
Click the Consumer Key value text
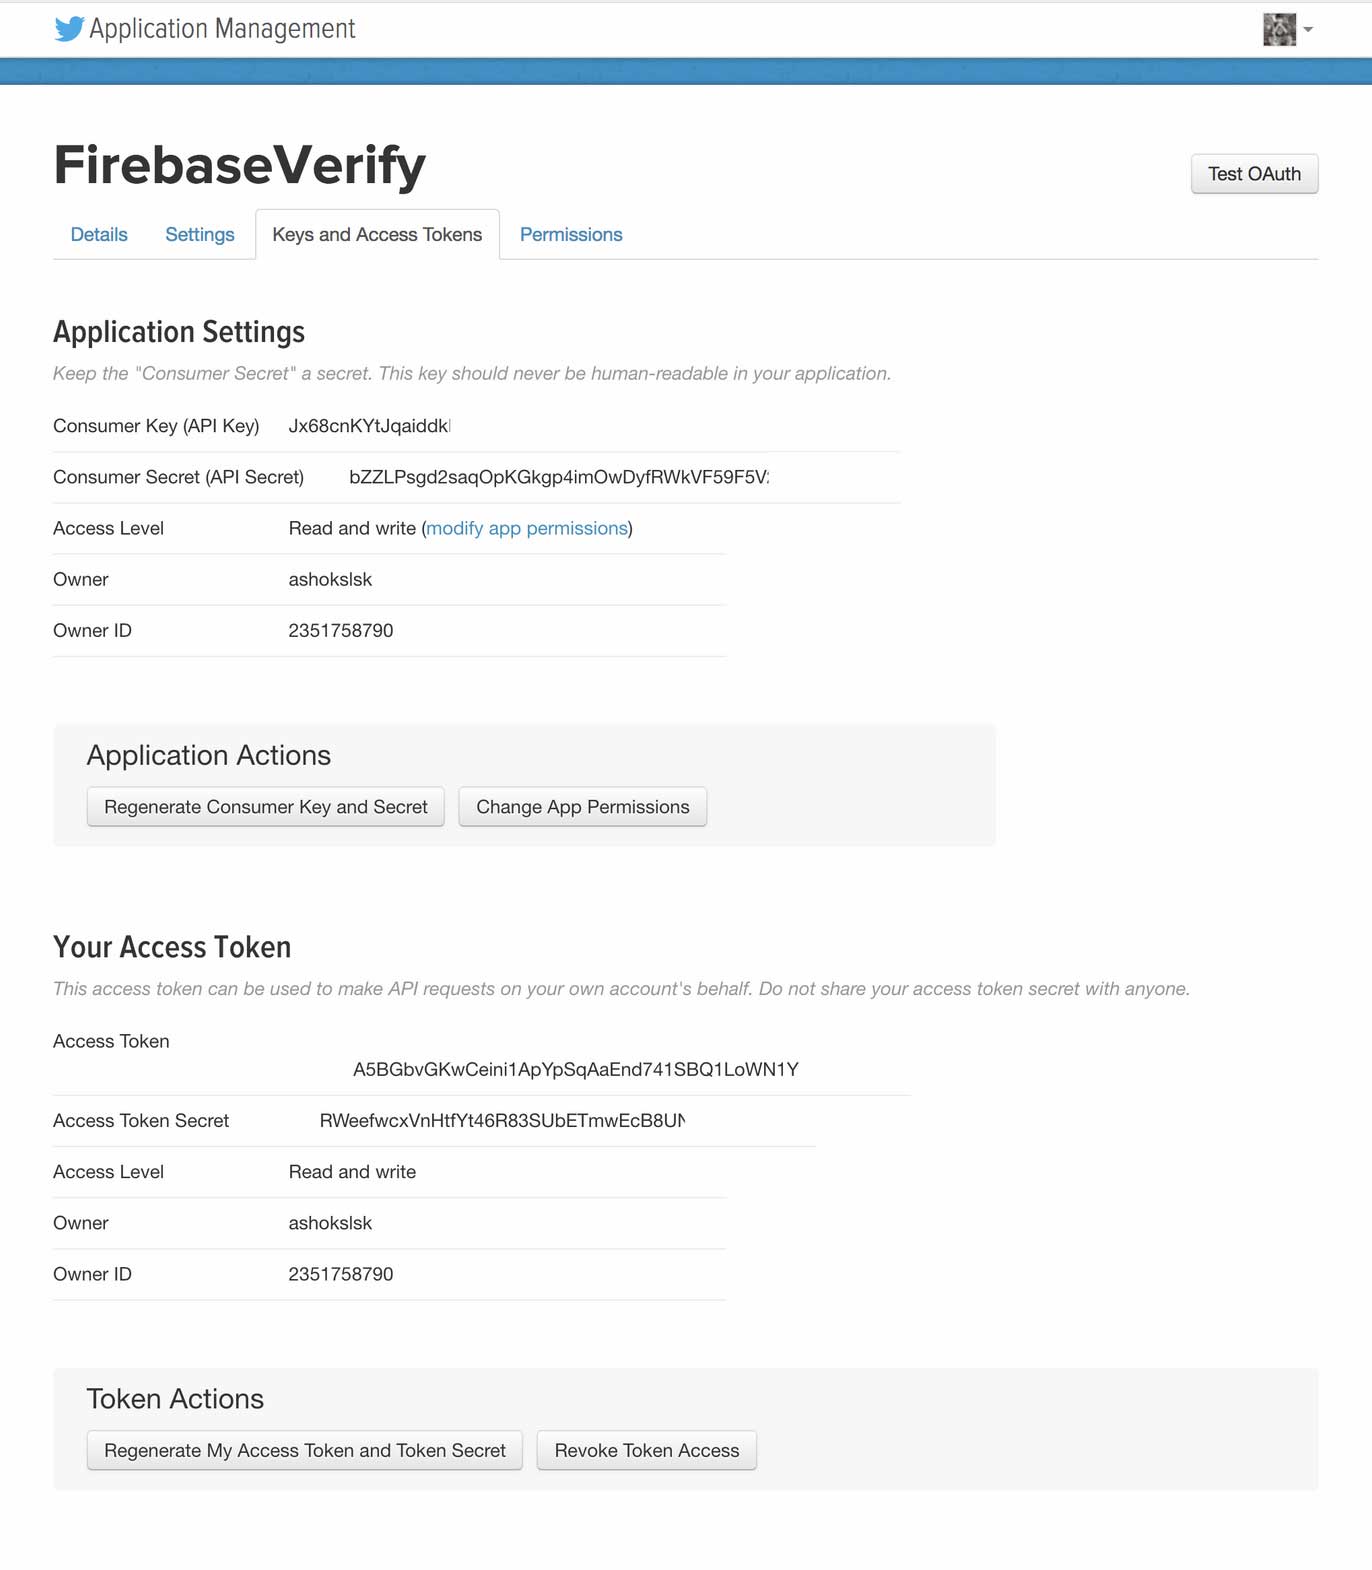(369, 426)
